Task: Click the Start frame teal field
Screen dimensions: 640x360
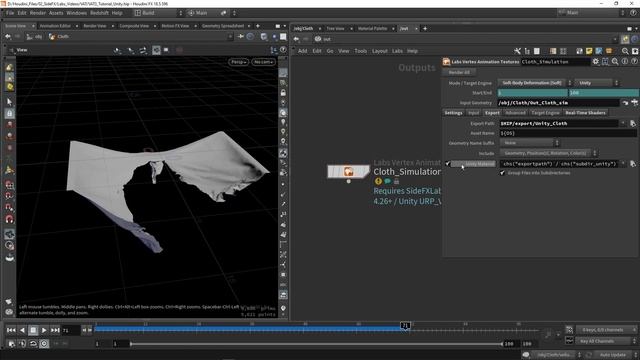Action: click(532, 93)
